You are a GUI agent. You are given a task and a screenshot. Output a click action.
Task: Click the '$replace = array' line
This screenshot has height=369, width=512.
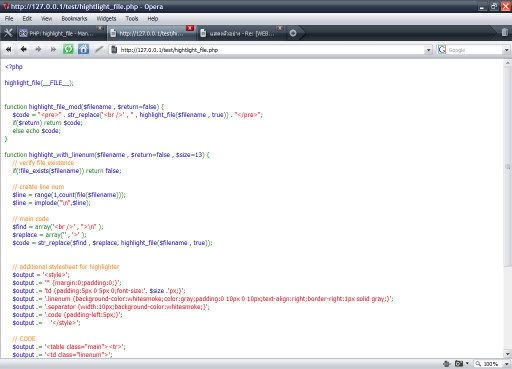point(49,235)
